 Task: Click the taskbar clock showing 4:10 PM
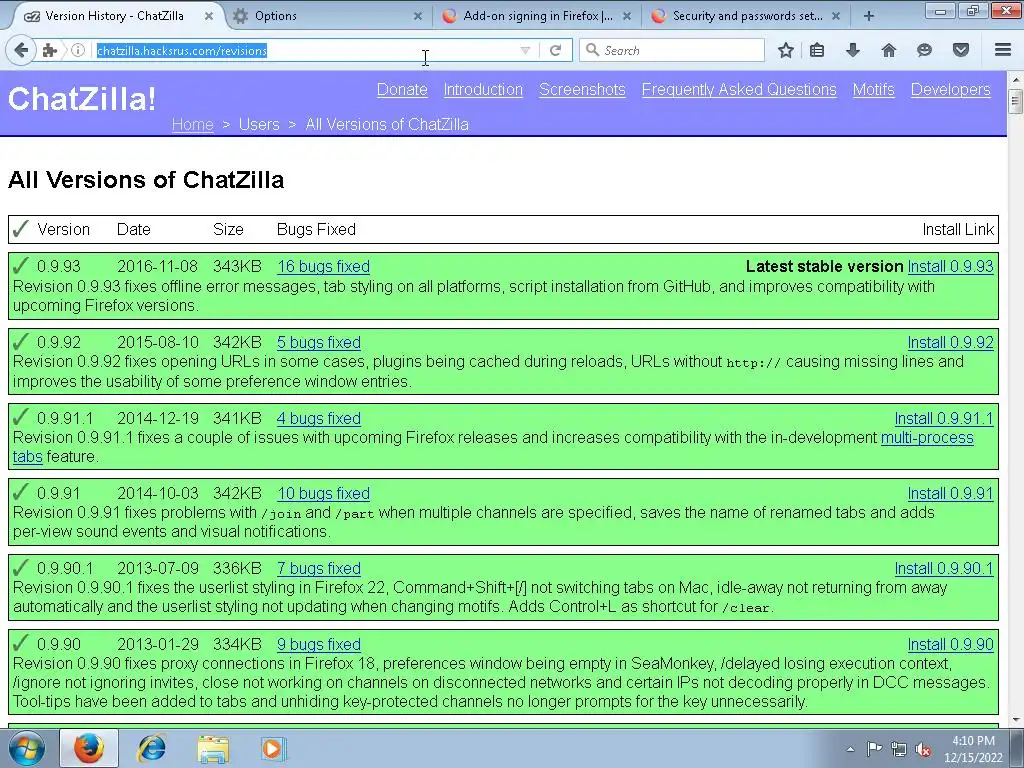coord(973,749)
